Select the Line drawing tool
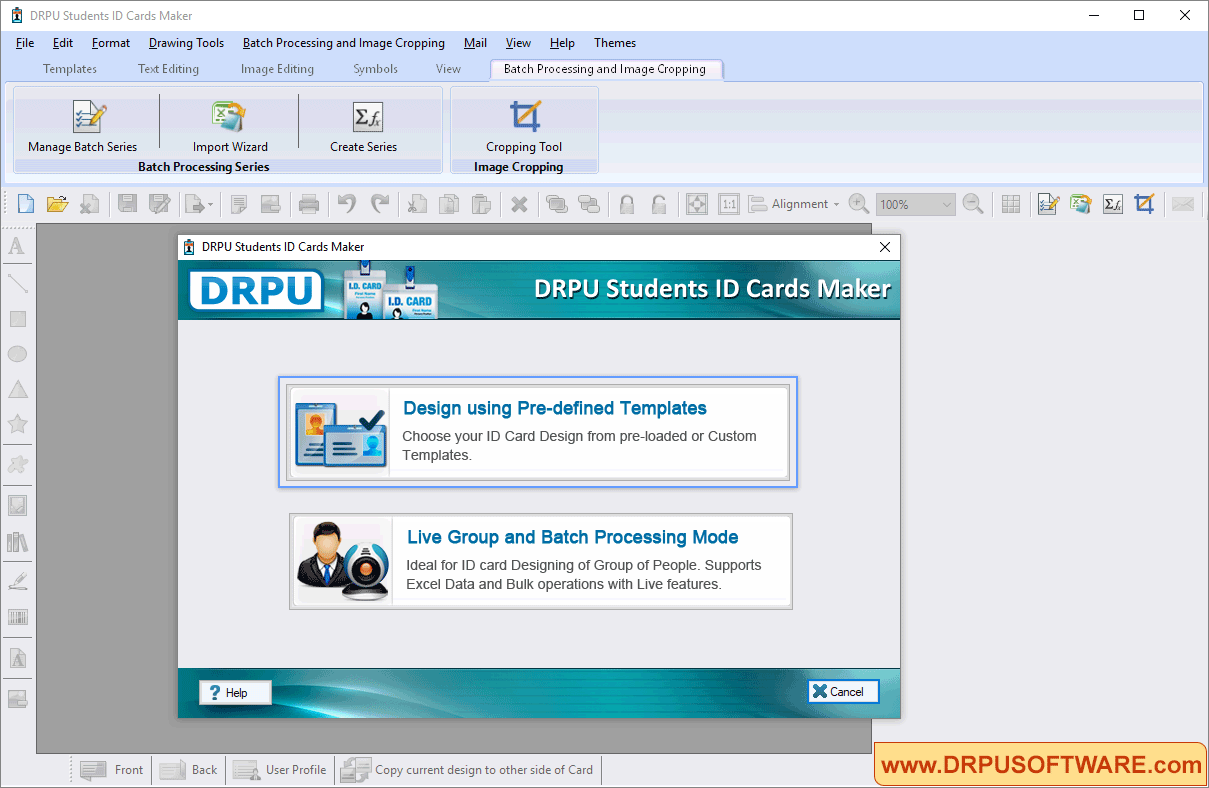Image resolution: width=1209 pixels, height=788 pixels. pyautogui.click(x=17, y=283)
